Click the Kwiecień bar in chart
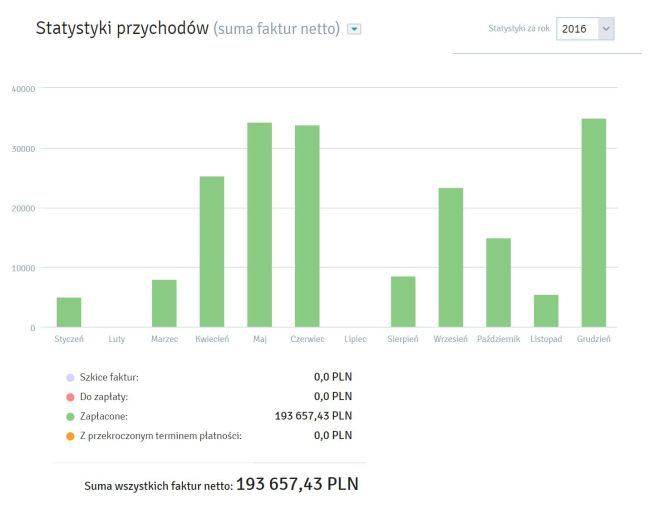The width and height of the screenshot is (655, 518). pyautogui.click(x=212, y=252)
